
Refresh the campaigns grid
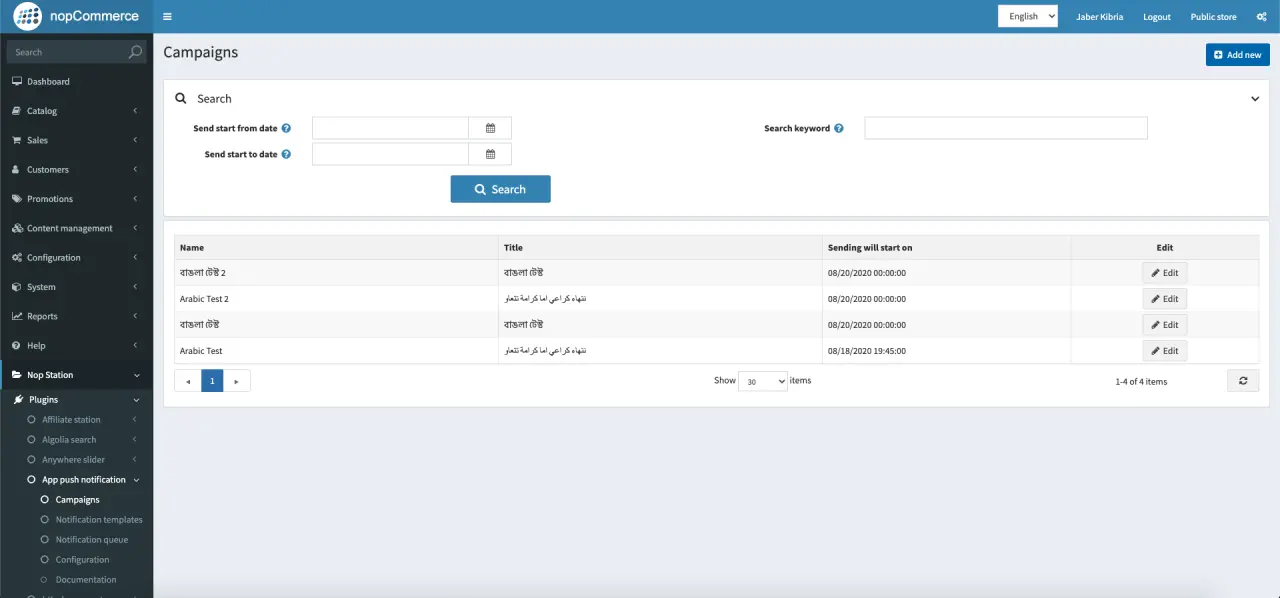[x=1243, y=381]
